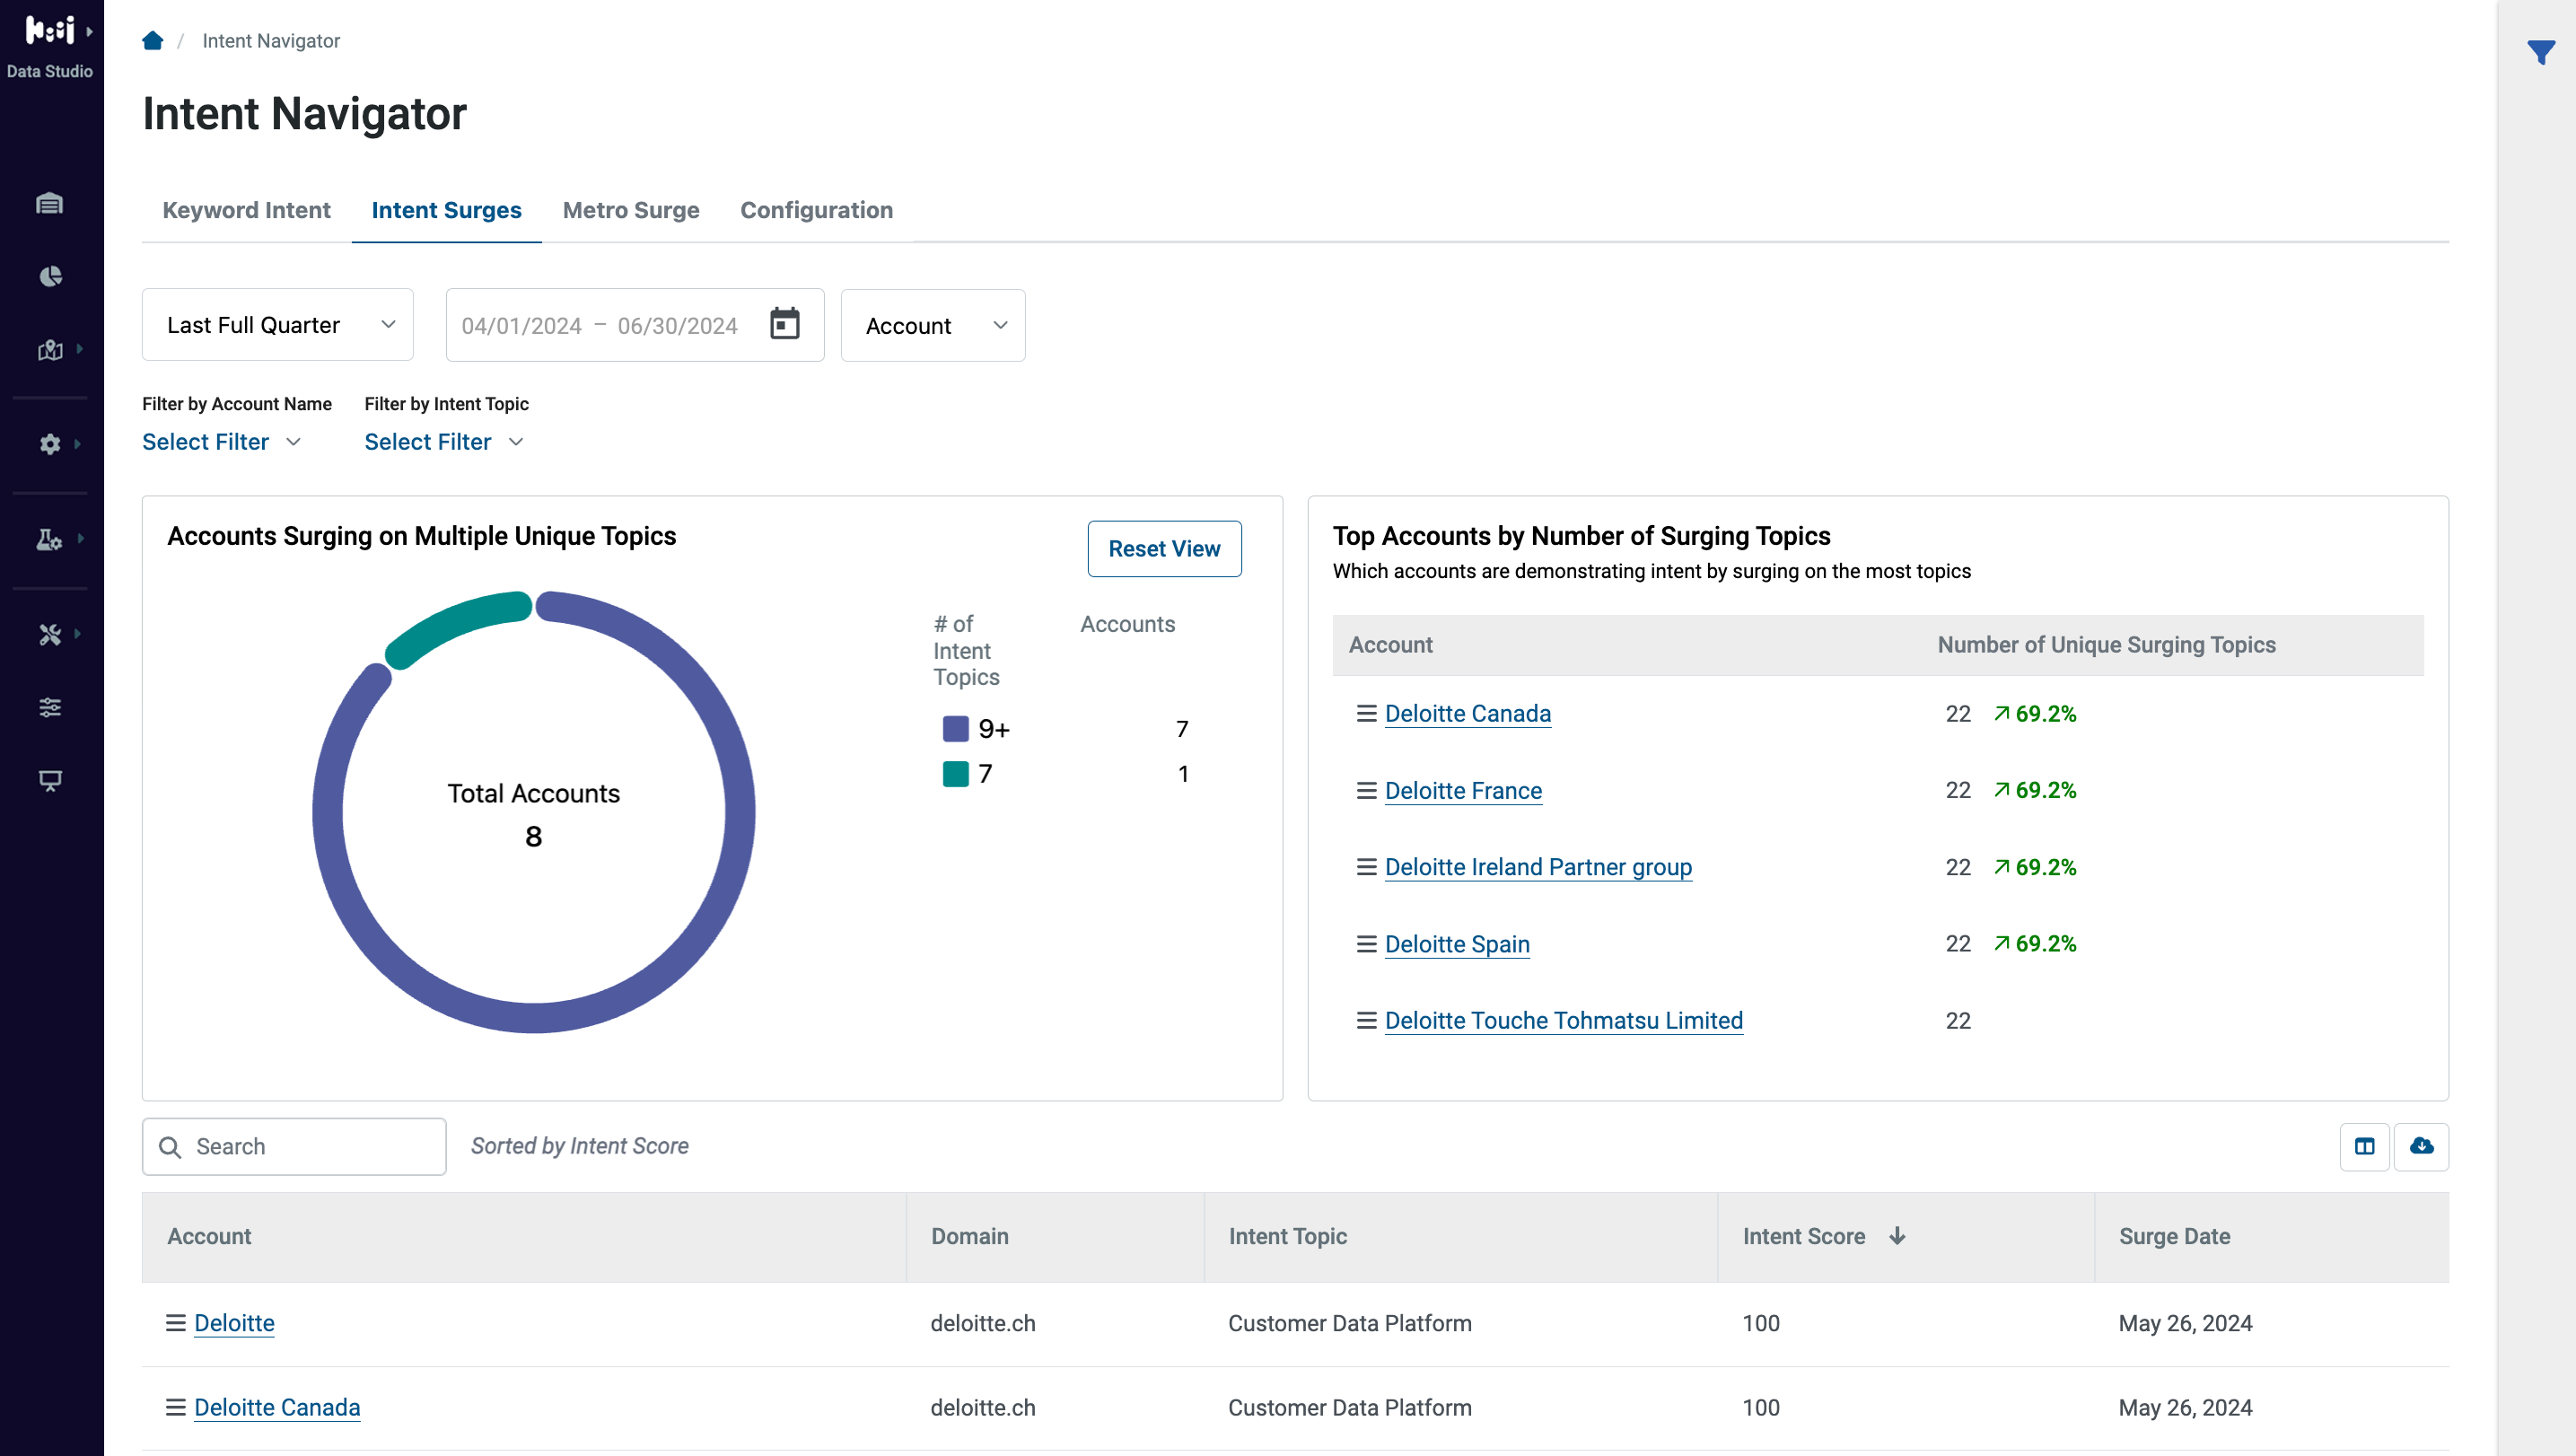This screenshot has width=2576, height=1456.
Task: Open row menu icon for Deloitte Ireland Partner group
Action: click(x=1366, y=867)
